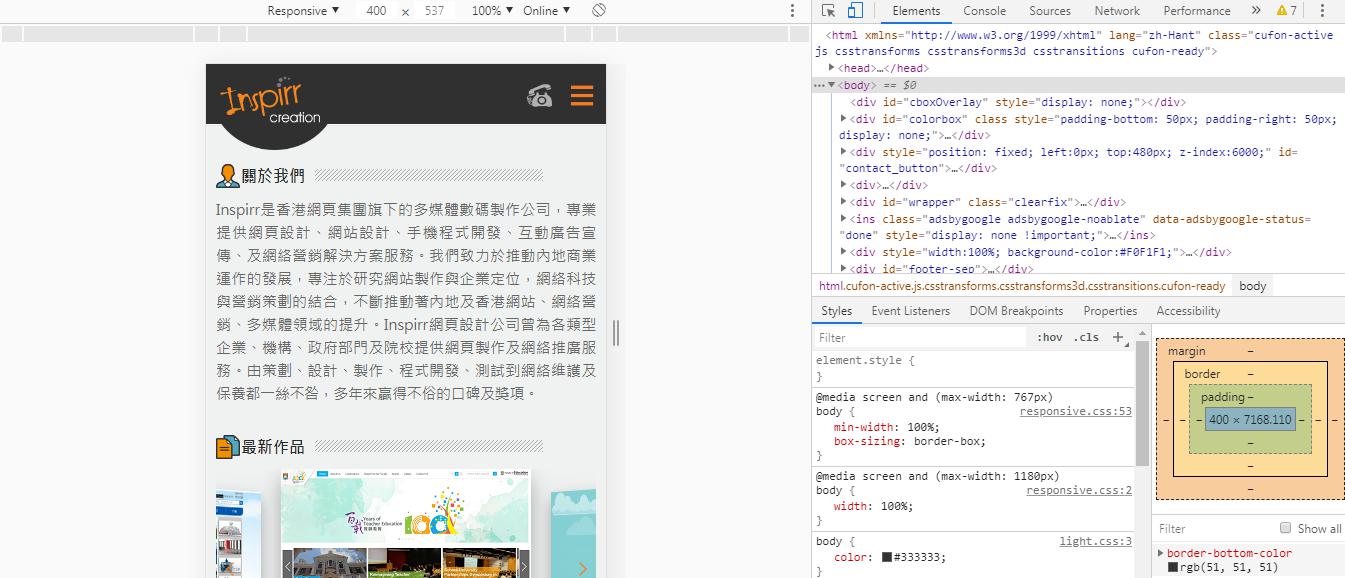Expand border-bottom-color computed property
Screen dimensions: 1345x578
pyautogui.click(x=1161, y=553)
